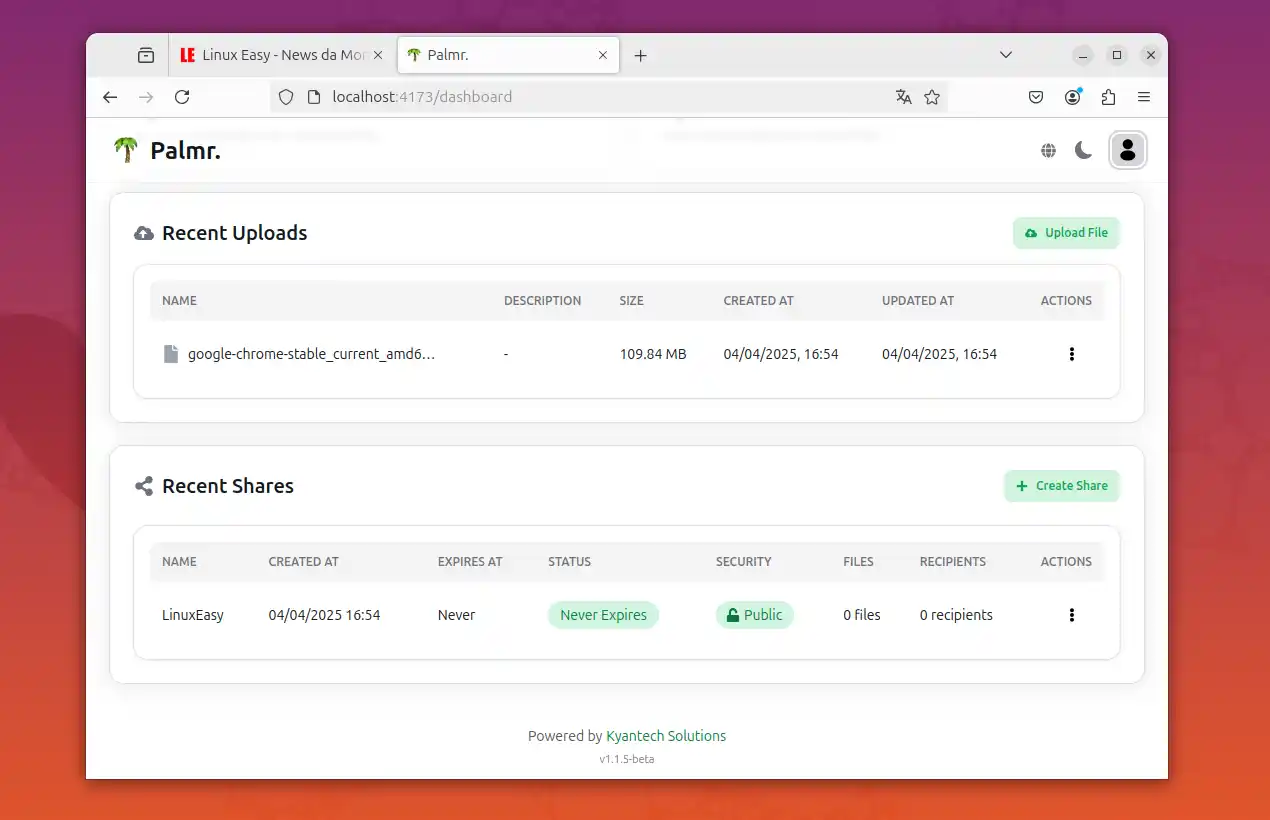The height and width of the screenshot is (820, 1270).
Task: Click the Palmr. header title
Action: pos(185,151)
